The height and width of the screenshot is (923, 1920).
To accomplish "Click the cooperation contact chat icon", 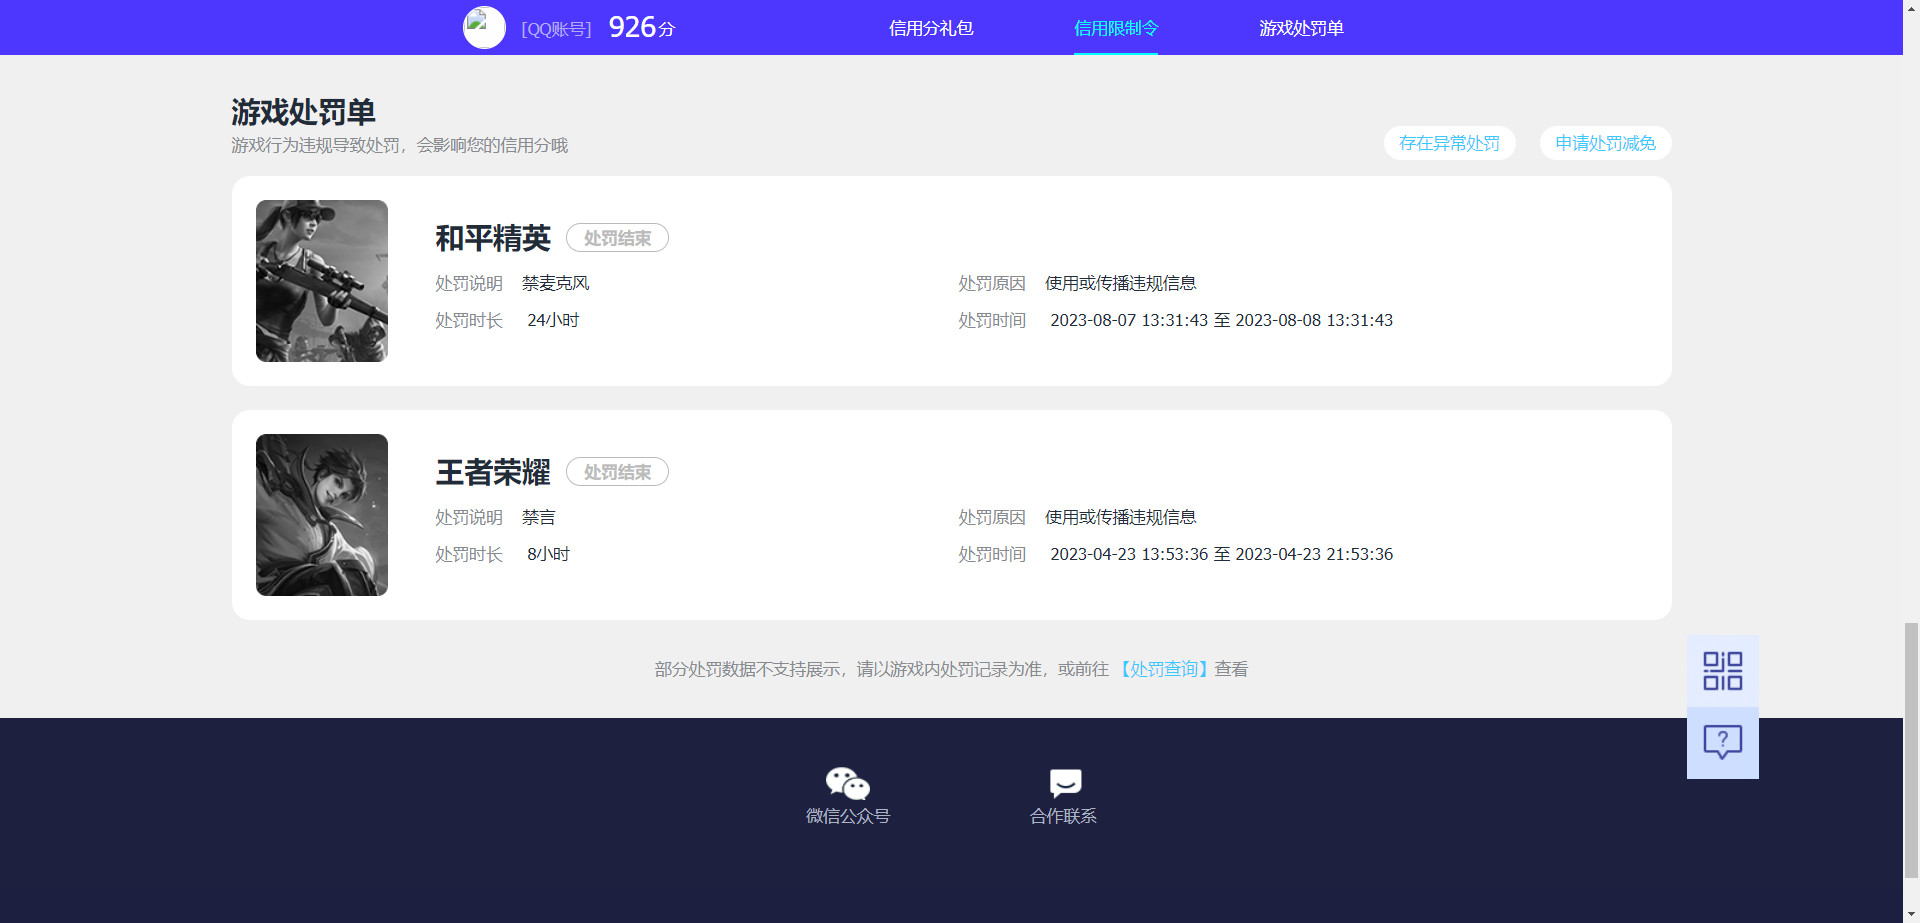I will [x=1065, y=783].
